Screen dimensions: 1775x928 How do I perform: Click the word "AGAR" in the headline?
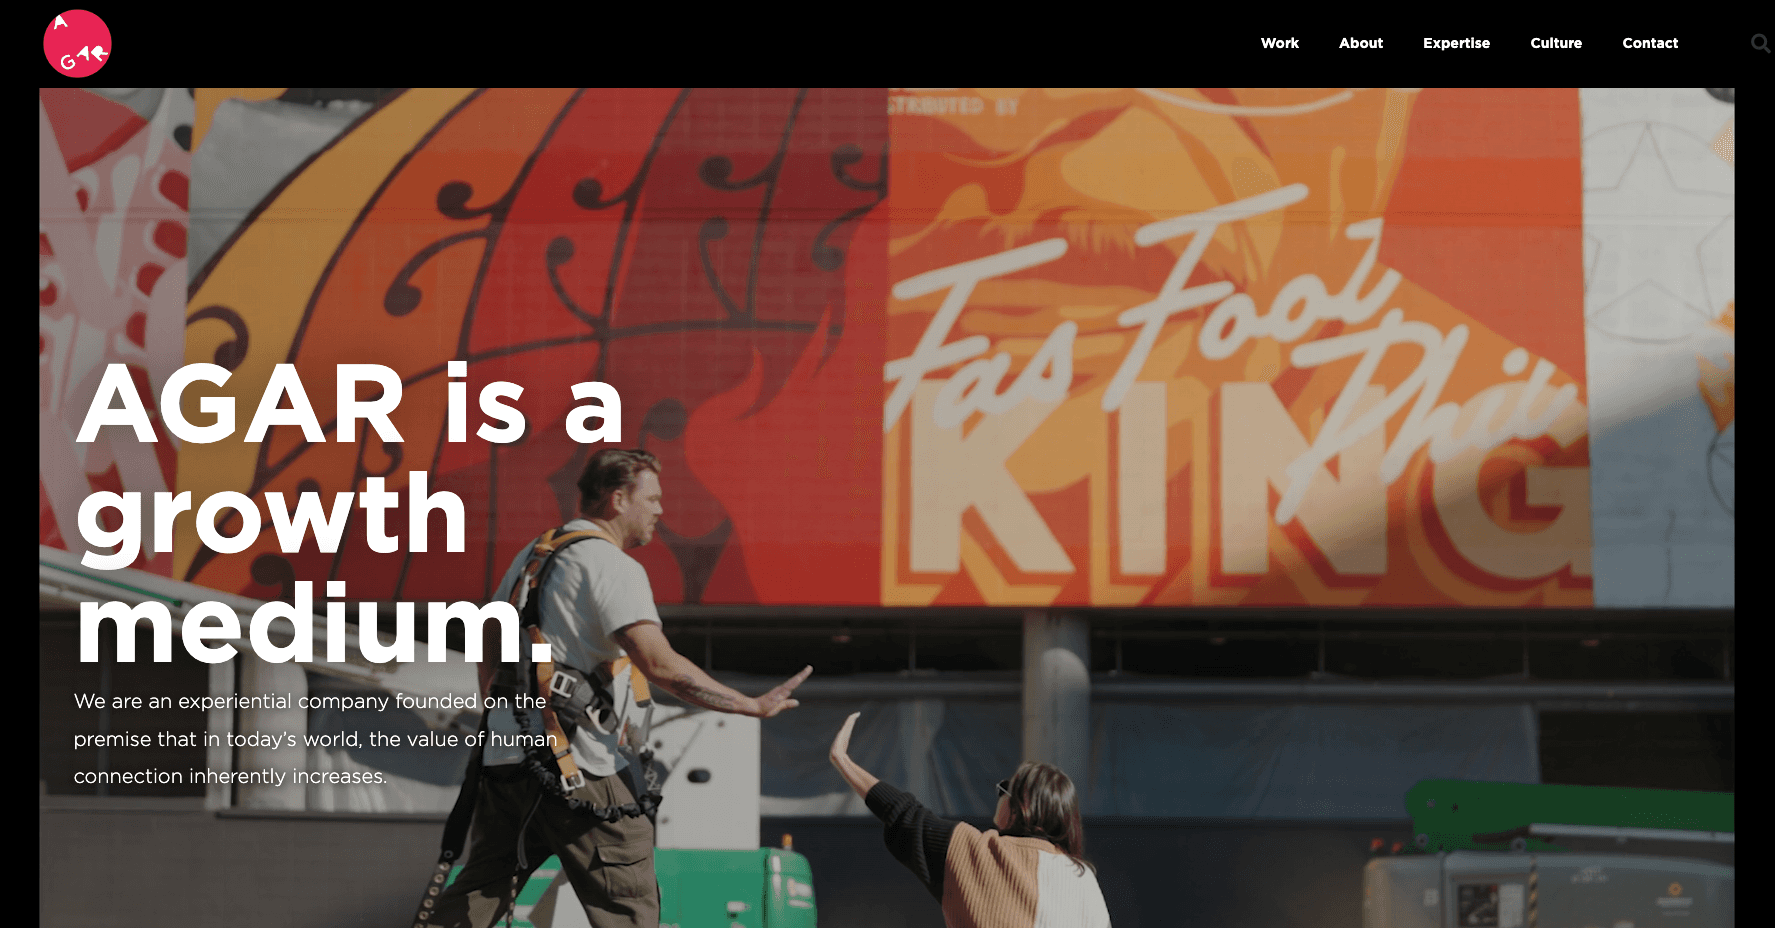(x=240, y=404)
